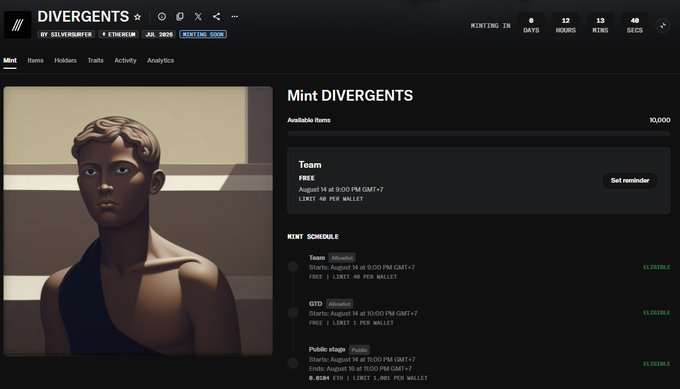This screenshot has height=389, width=680.
Task: Favorite the collection with the star icon
Action: pos(137,17)
